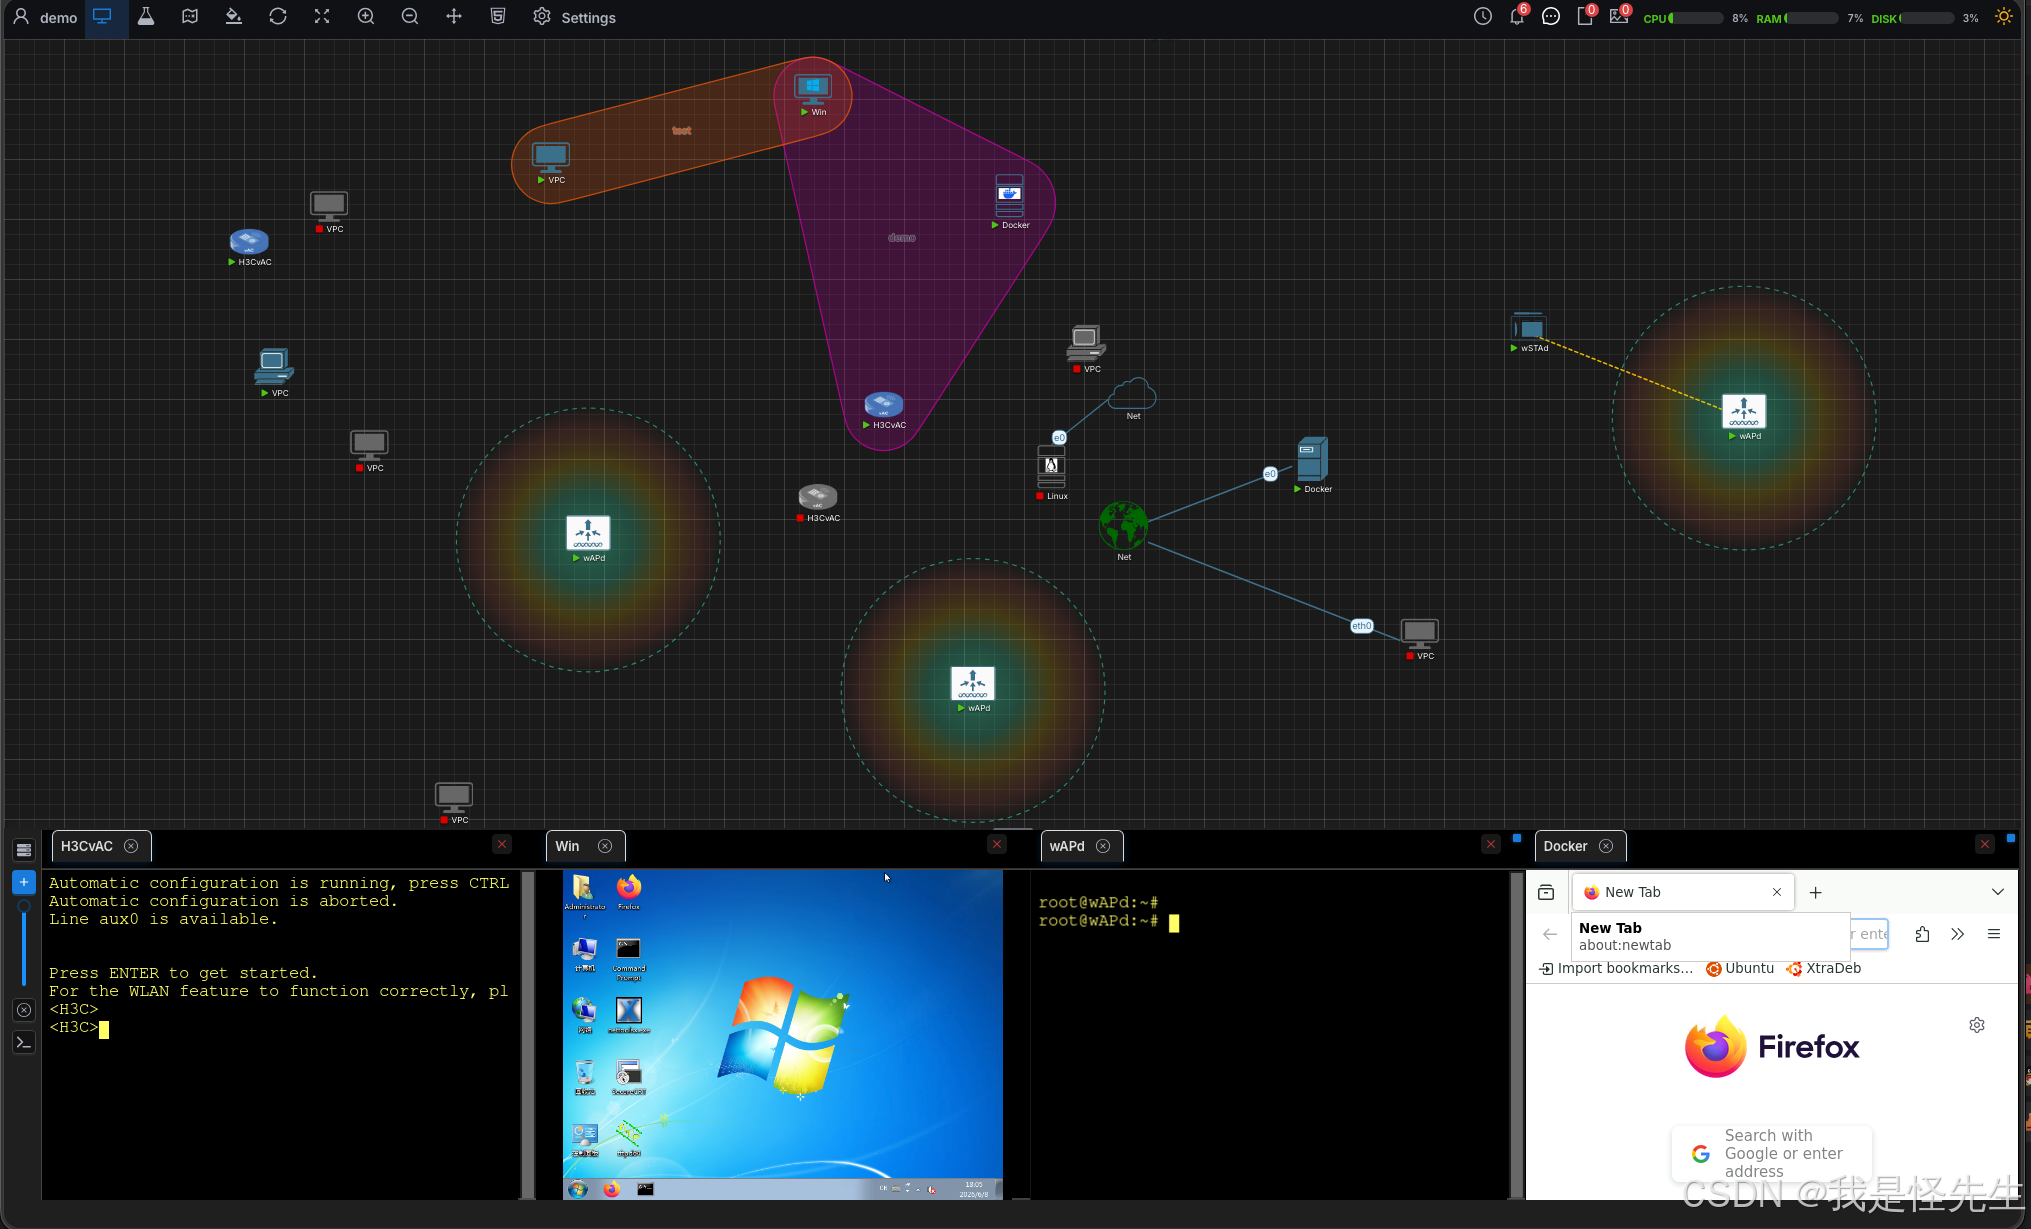Select the cloud Net node
The image size is (2031, 1229).
1132,397
